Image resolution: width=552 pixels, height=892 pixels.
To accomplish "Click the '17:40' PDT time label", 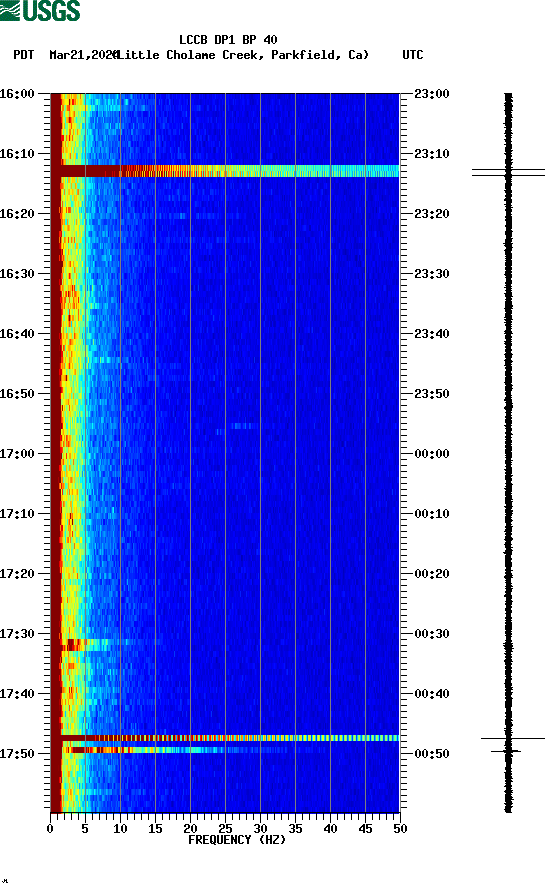I will tap(17, 694).
